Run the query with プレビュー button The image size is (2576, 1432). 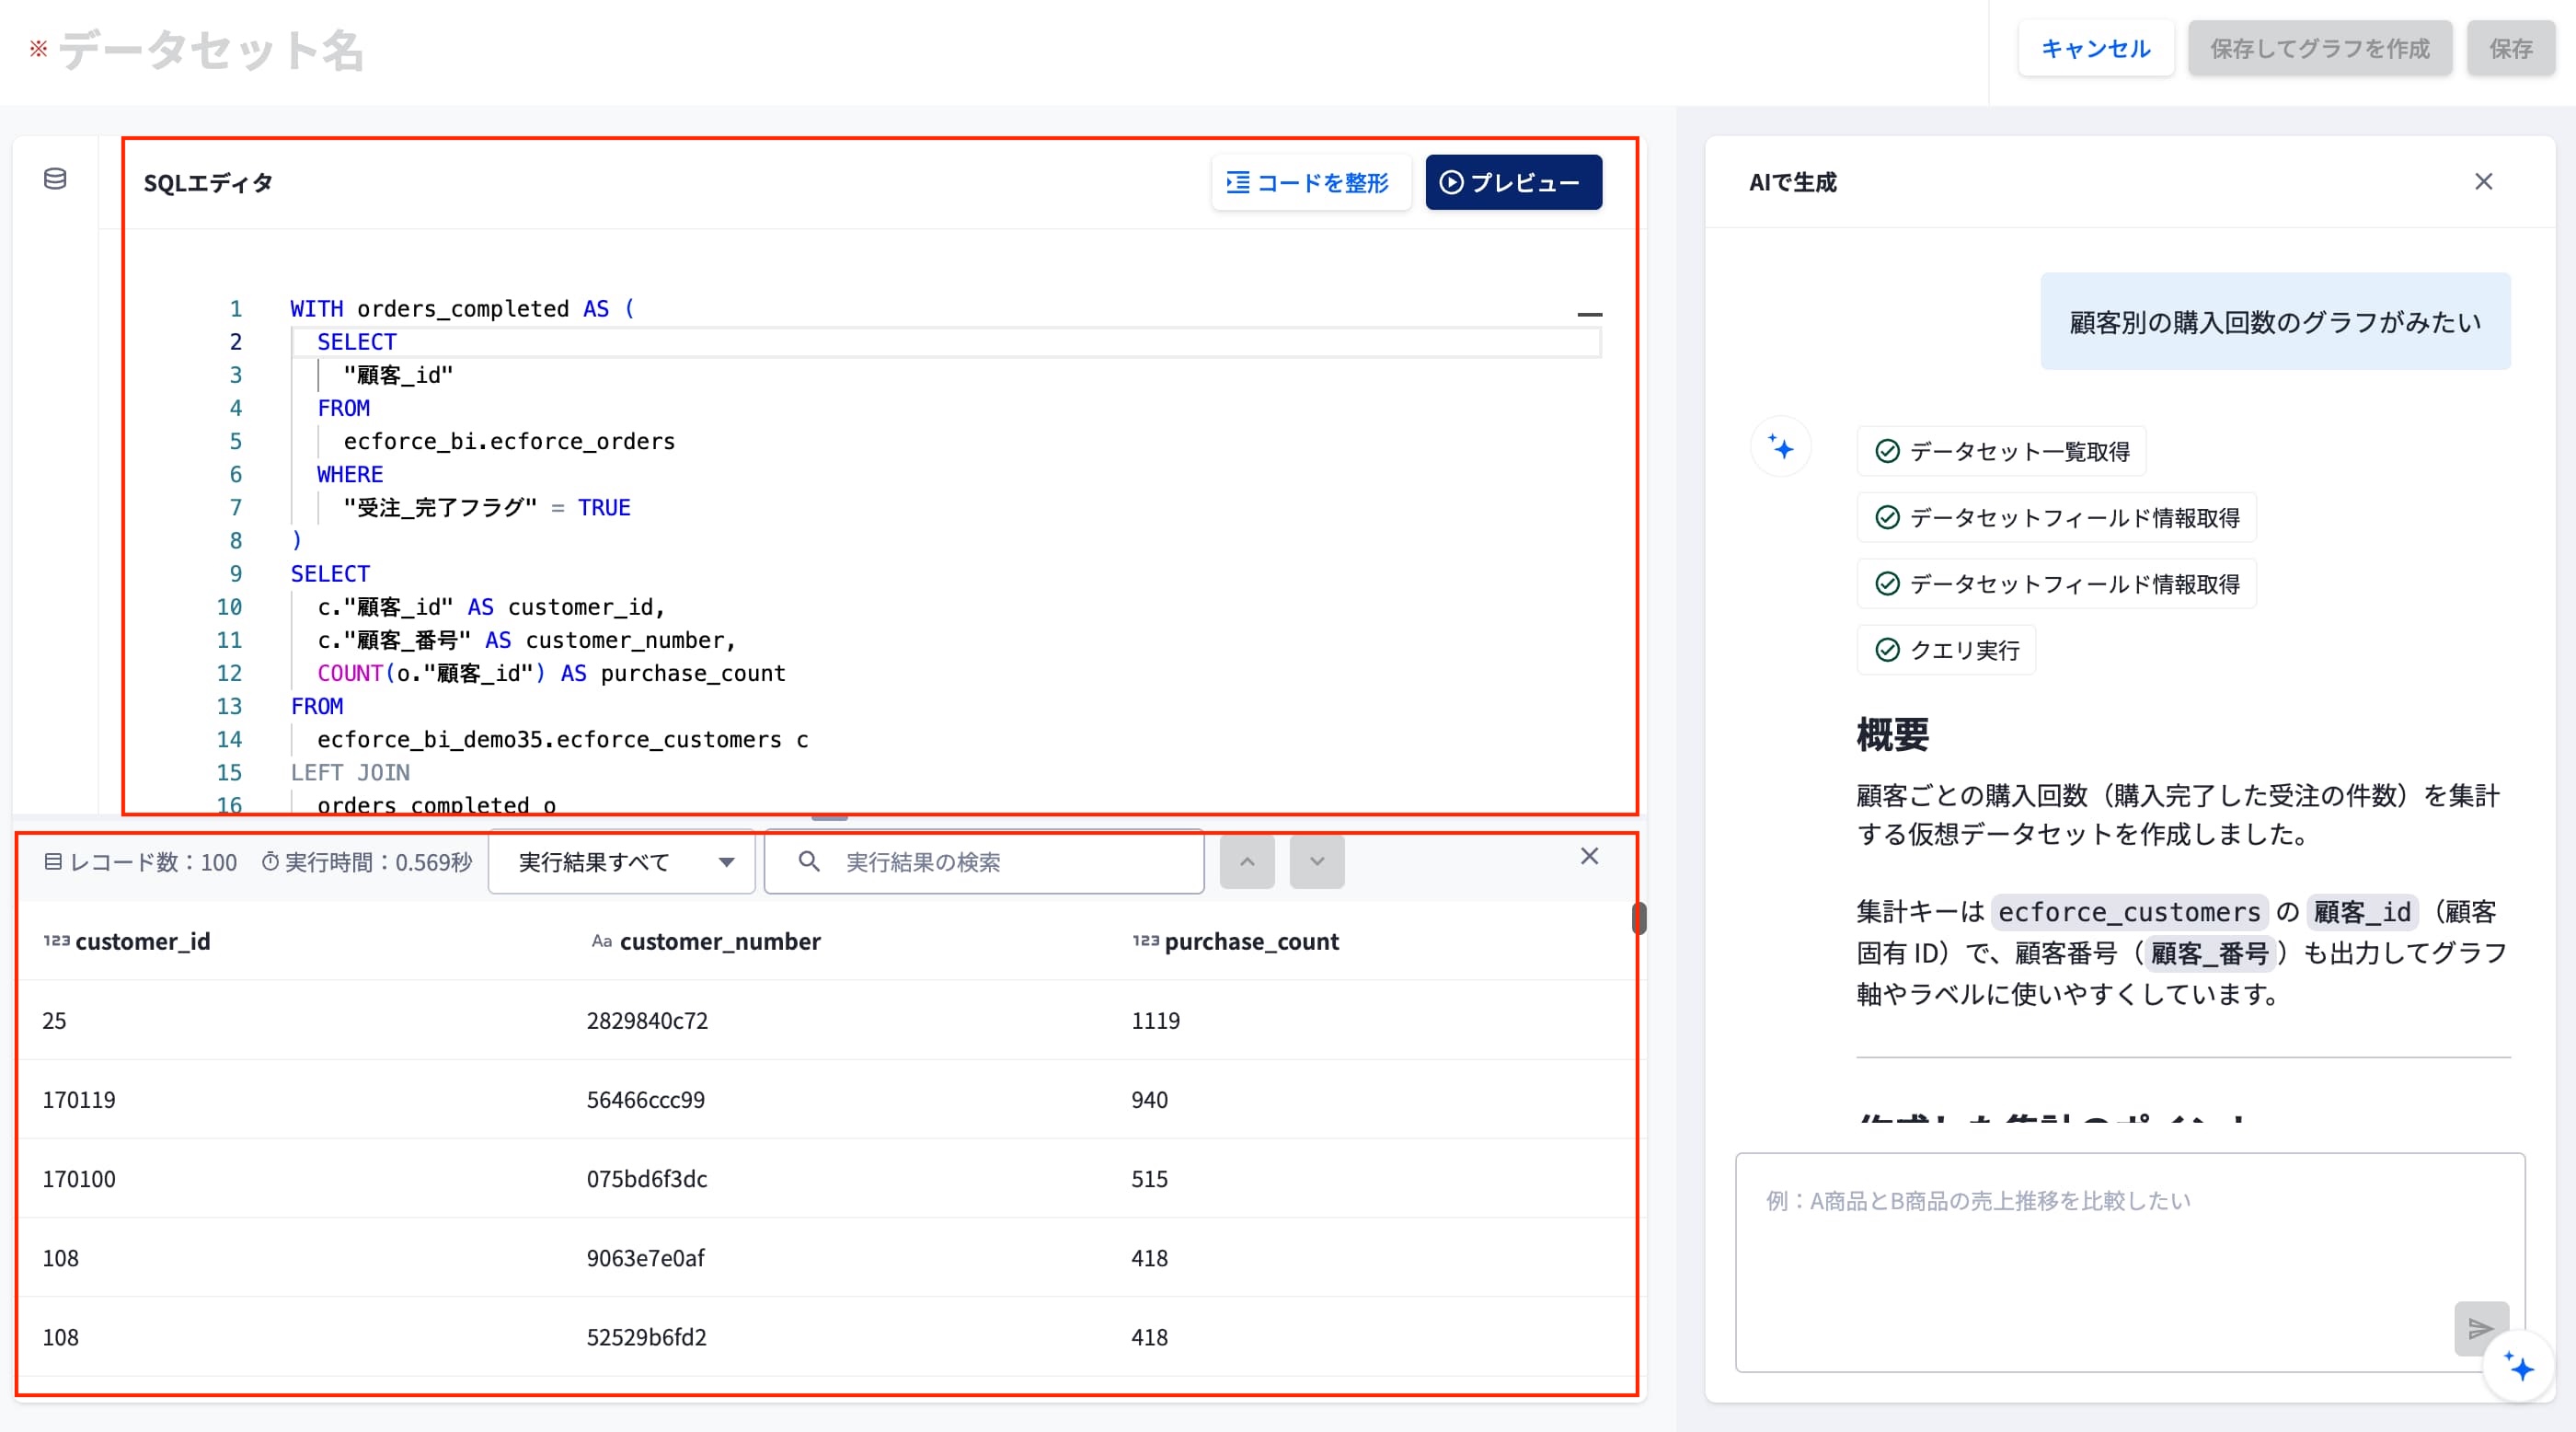tap(1513, 182)
